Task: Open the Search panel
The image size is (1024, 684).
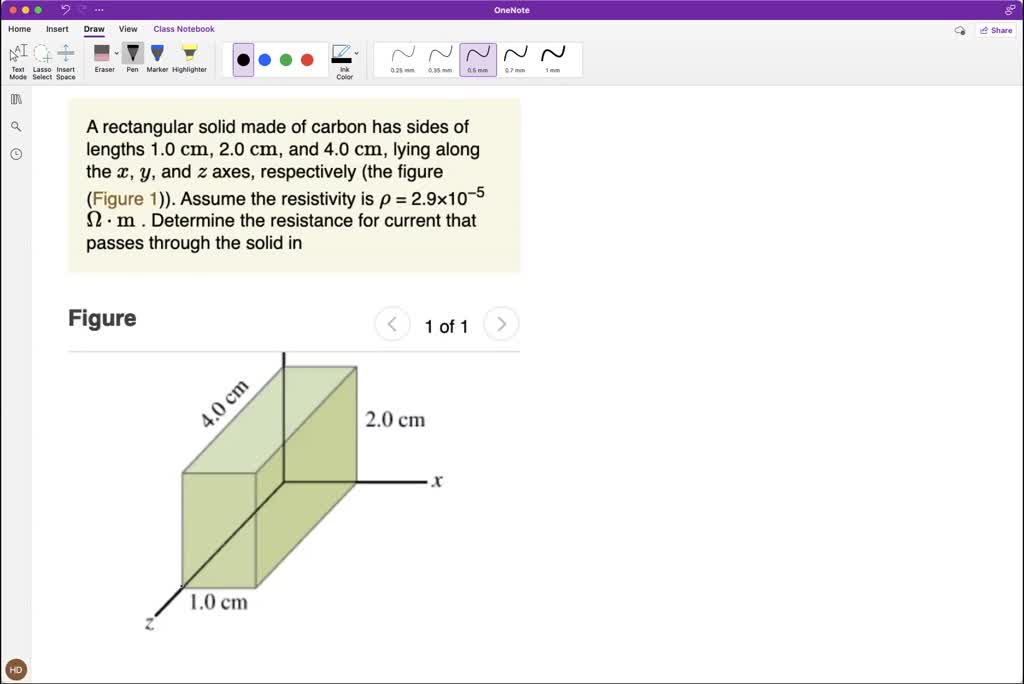Action: [x=15, y=127]
